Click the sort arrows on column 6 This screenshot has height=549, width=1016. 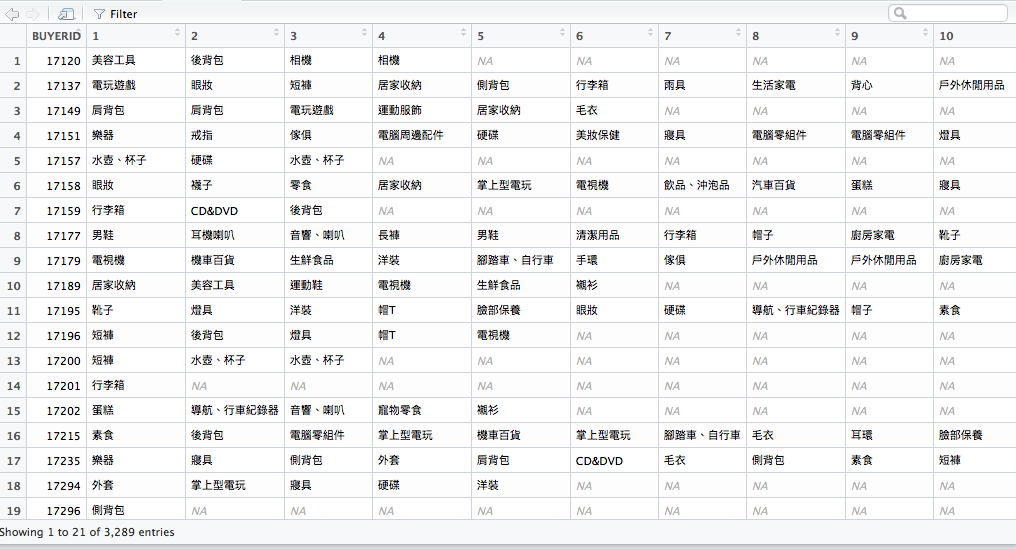(651, 32)
